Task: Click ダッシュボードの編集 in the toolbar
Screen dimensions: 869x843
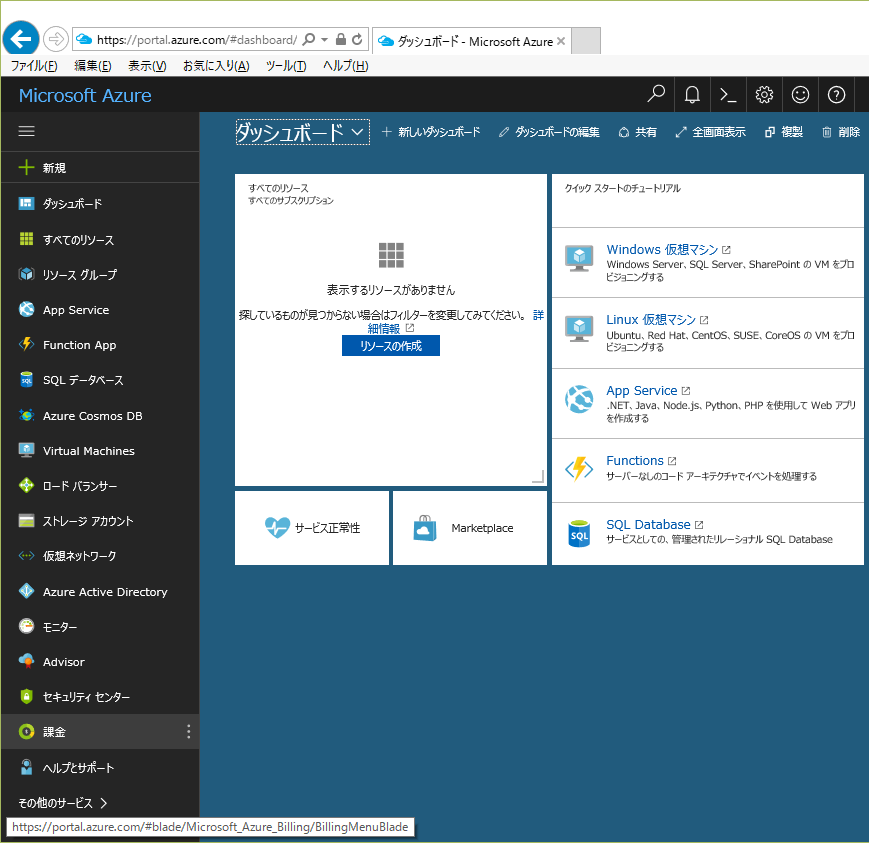Action: coord(549,132)
